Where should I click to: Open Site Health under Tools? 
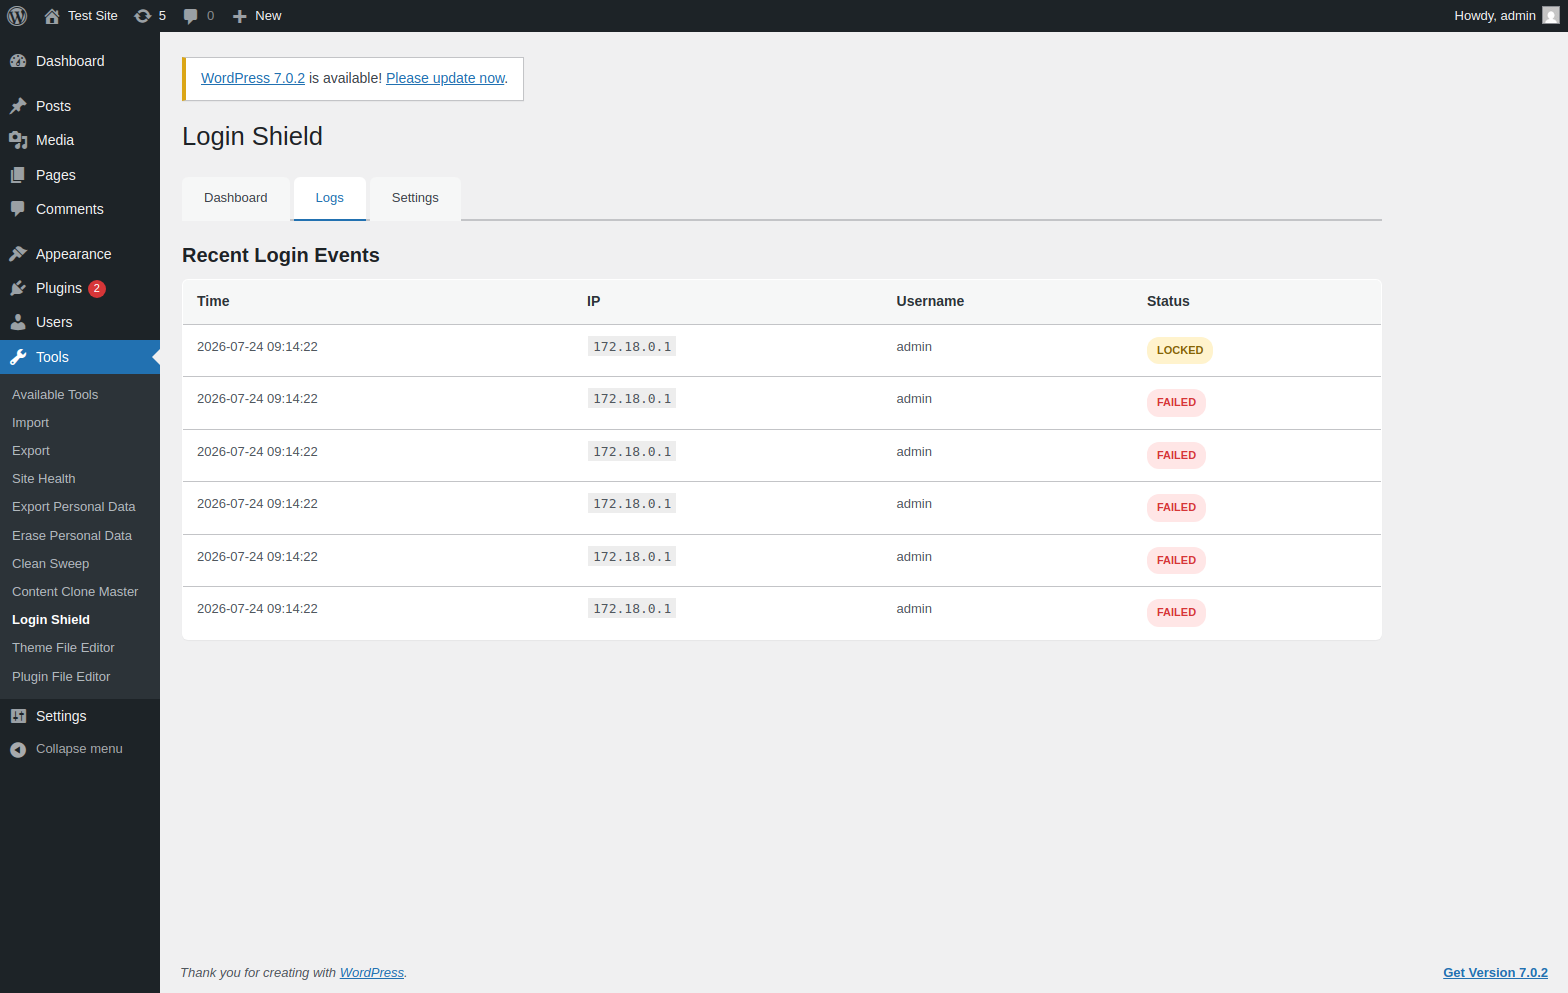pyautogui.click(x=44, y=479)
